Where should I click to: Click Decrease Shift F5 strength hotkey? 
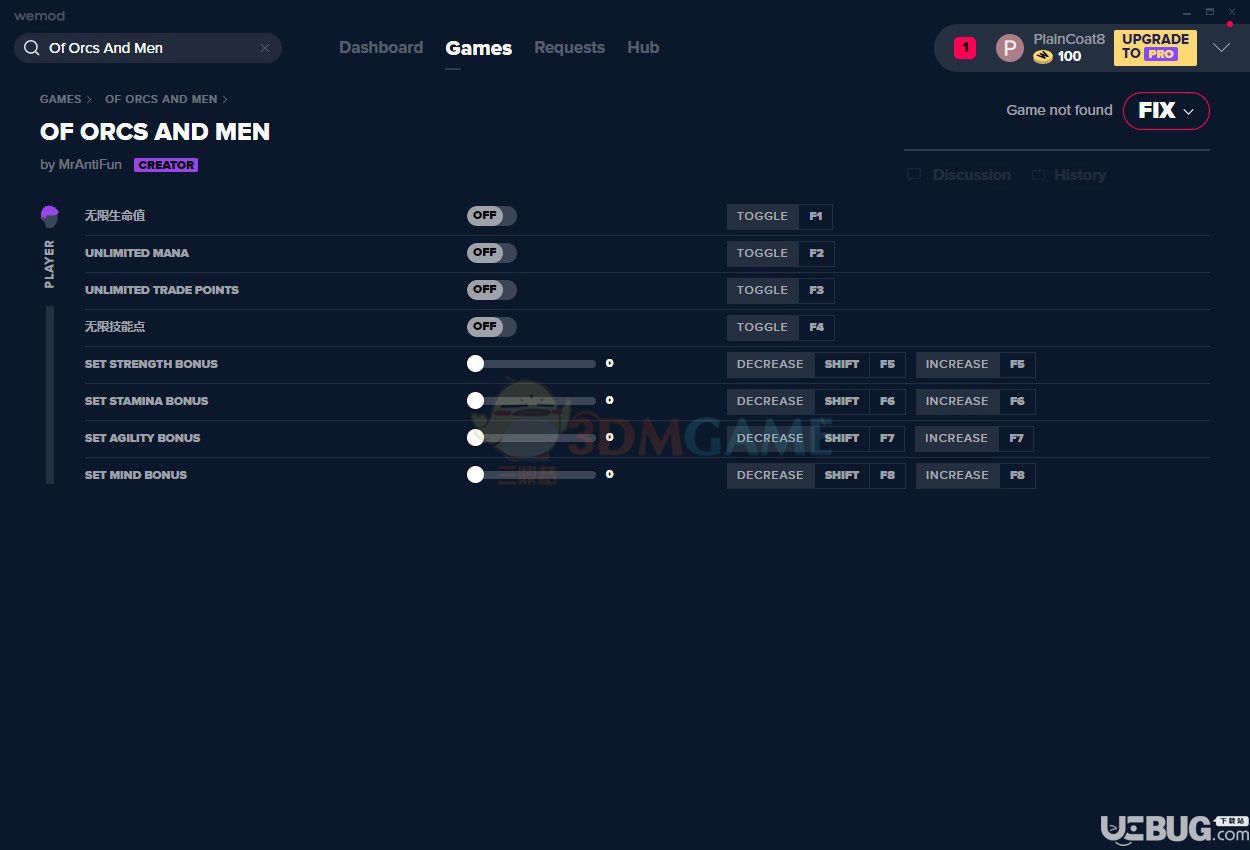816,364
